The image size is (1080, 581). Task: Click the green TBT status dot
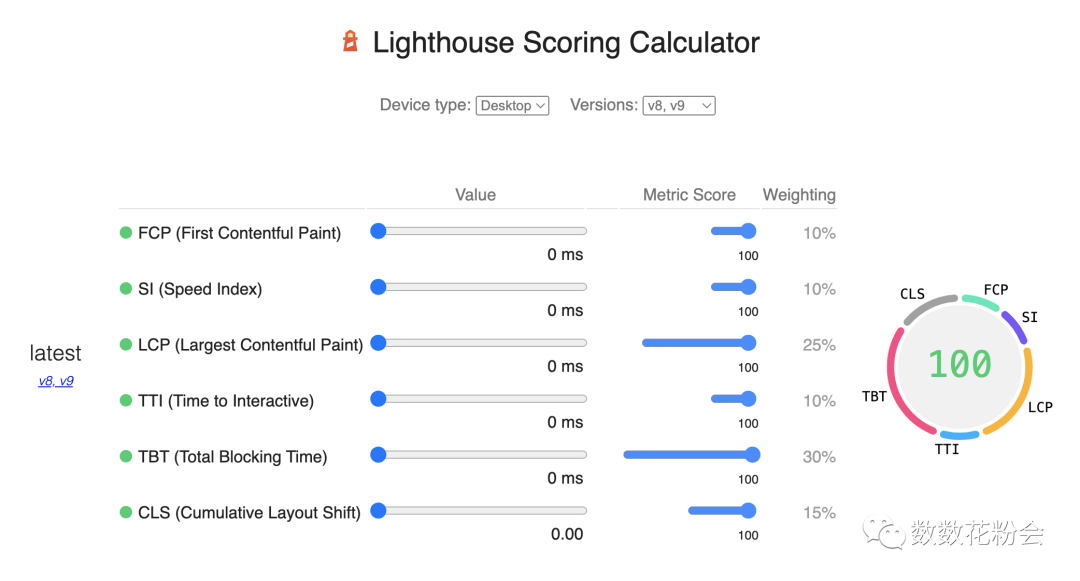[x=126, y=456]
